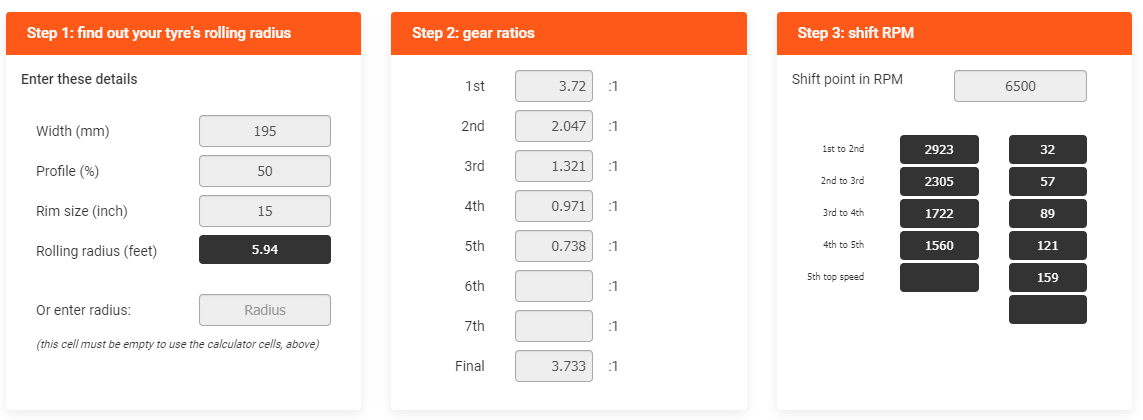Click the 3rd gear ratio box

[554, 166]
